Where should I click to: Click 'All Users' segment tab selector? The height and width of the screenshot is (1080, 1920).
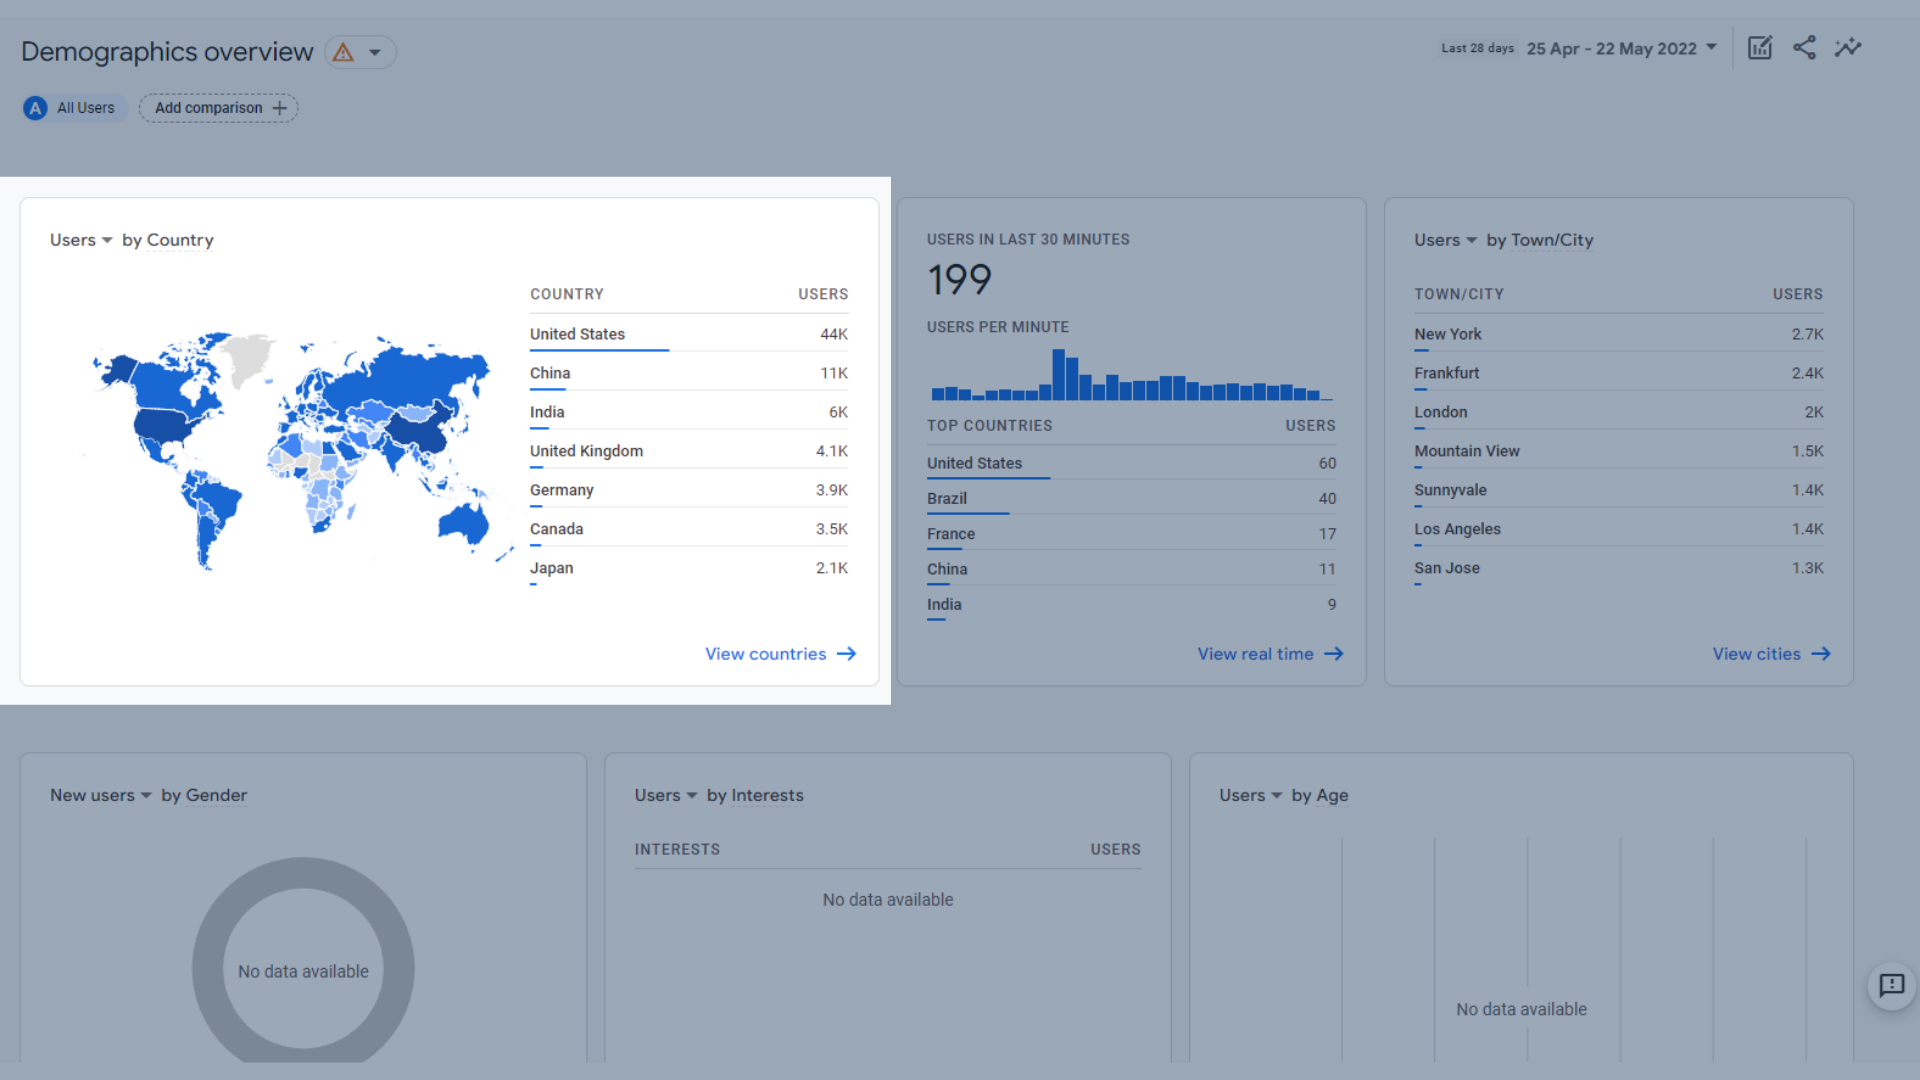(x=73, y=107)
